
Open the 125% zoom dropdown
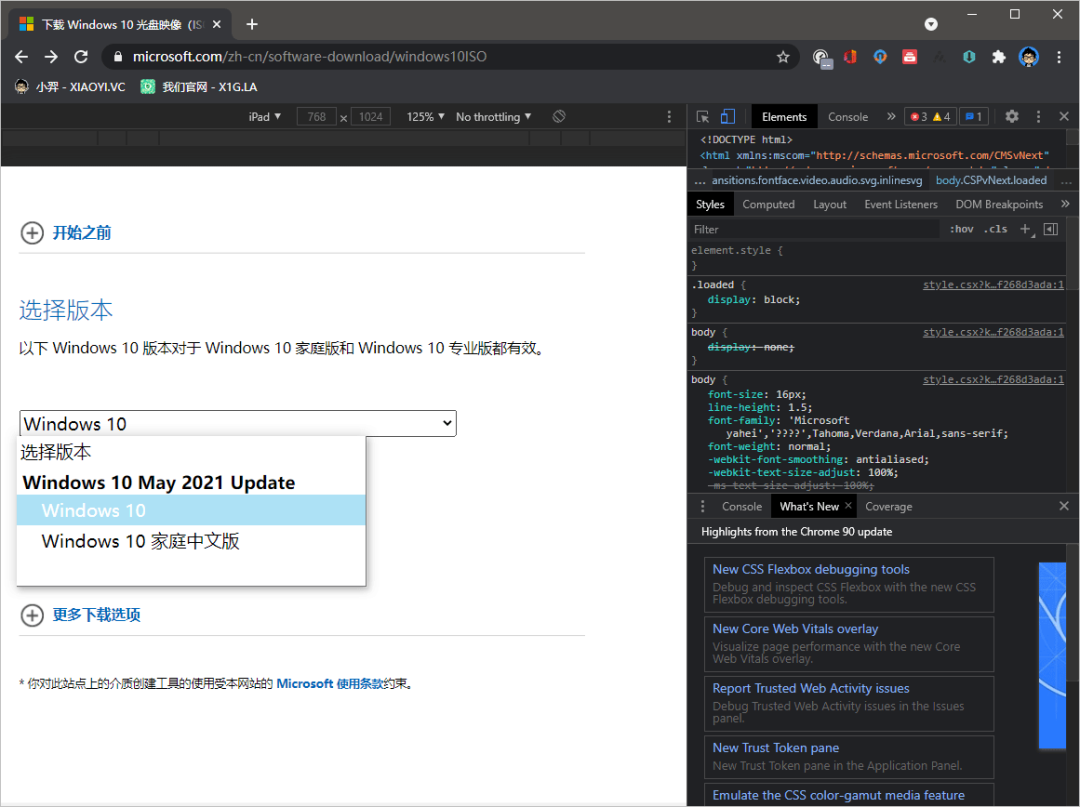(x=425, y=117)
